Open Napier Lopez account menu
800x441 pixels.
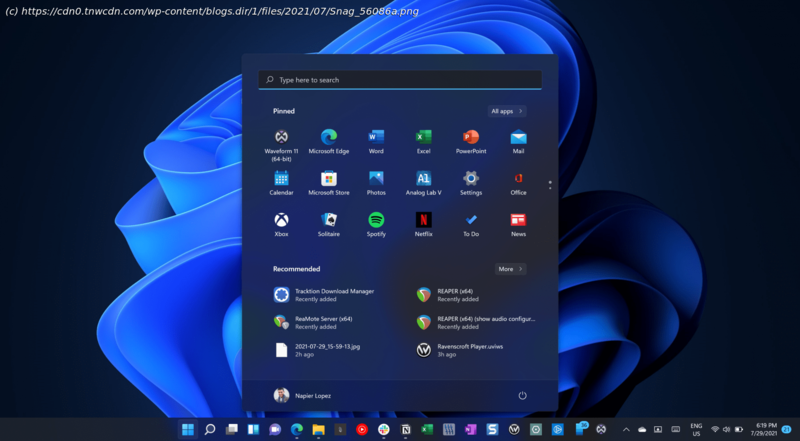tap(302, 396)
